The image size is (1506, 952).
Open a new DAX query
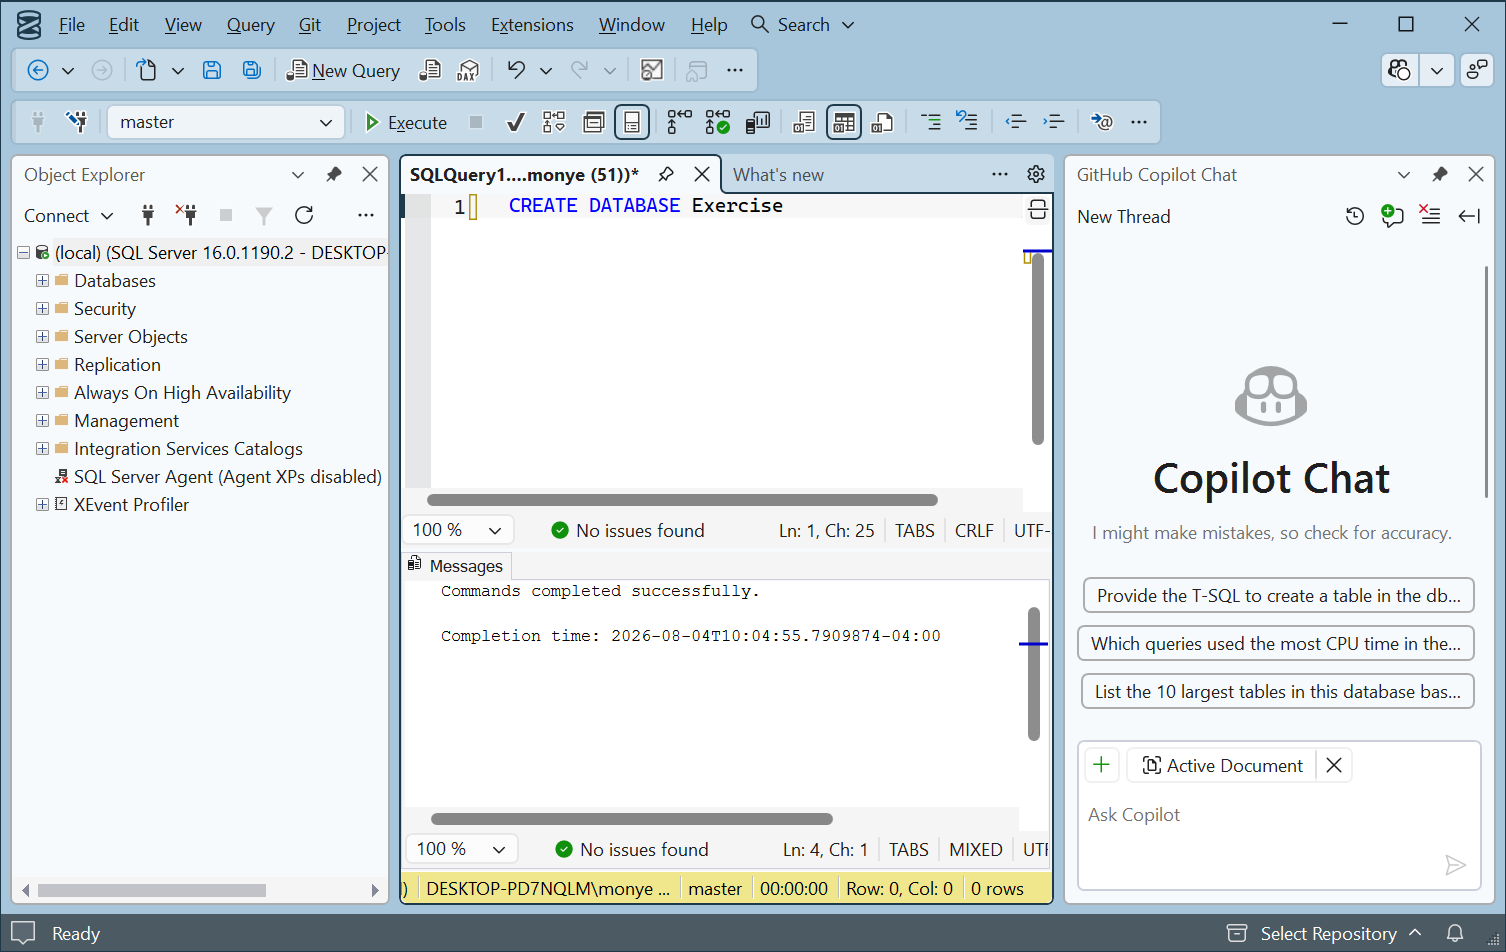468,70
